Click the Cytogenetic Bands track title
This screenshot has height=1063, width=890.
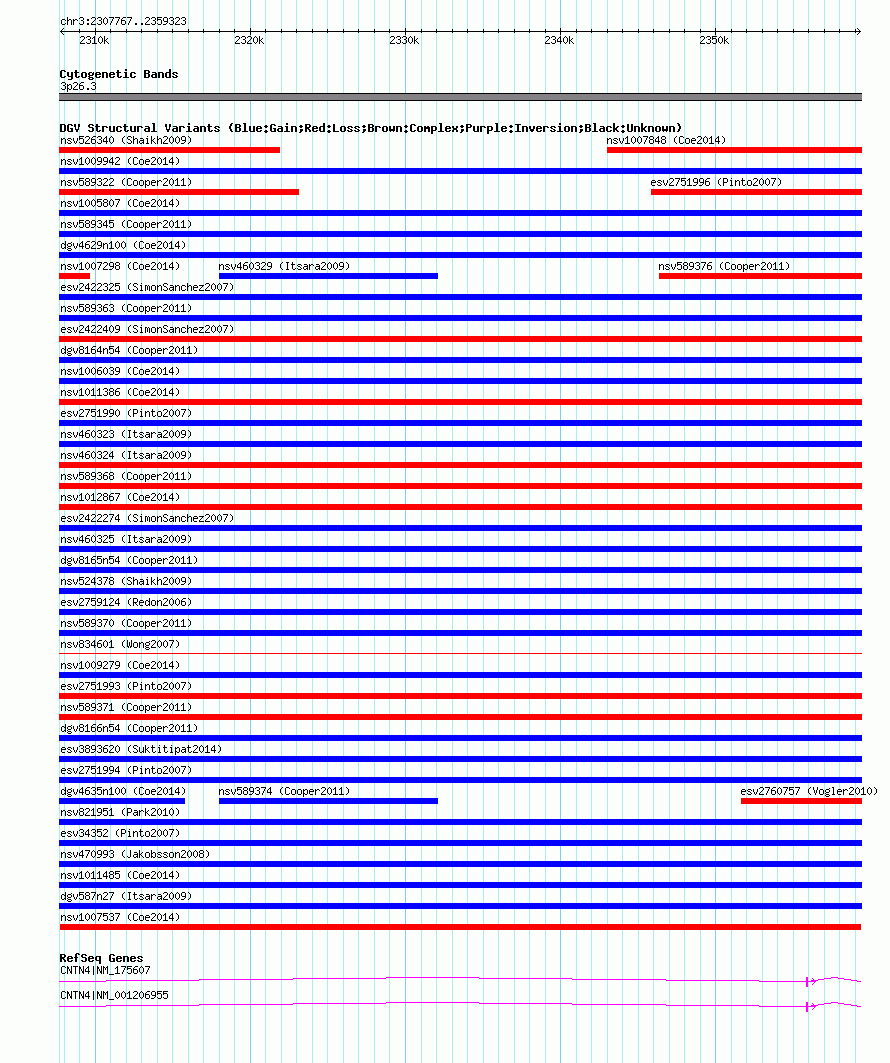coord(119,74)
